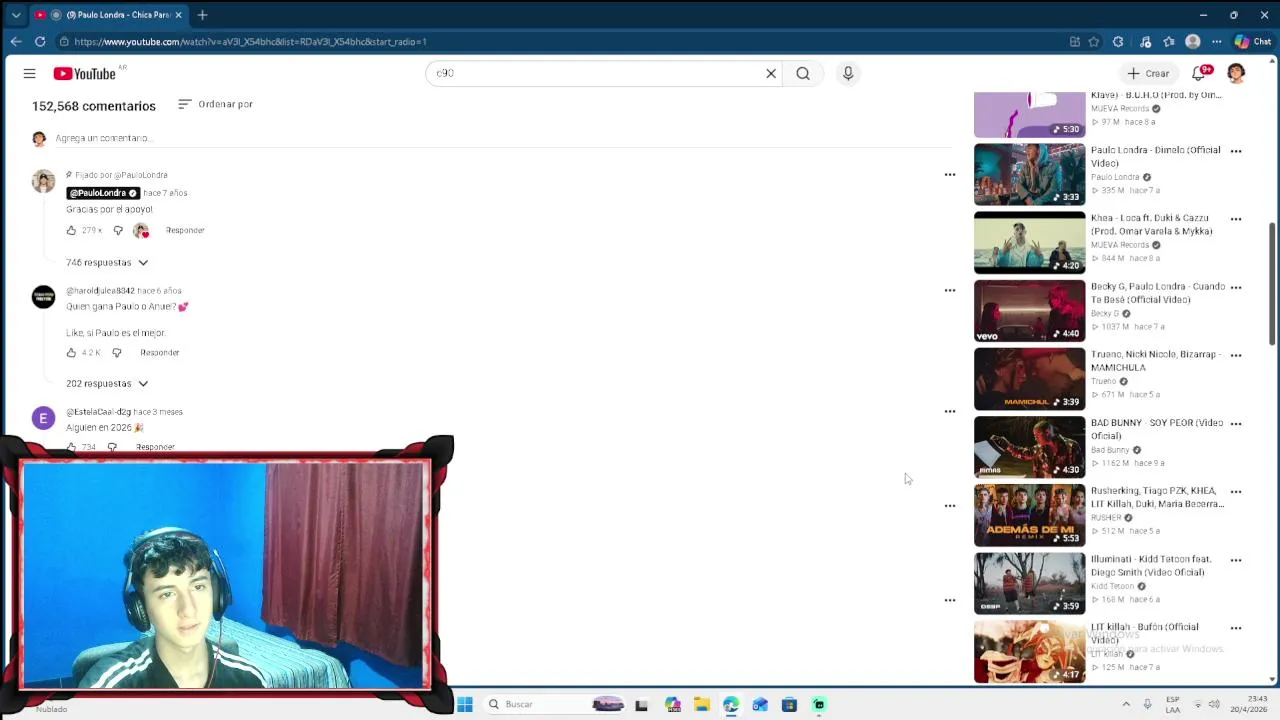Go to the YouTube home logo
Viewport: 1280px width, 720px height.
(85, 73)
